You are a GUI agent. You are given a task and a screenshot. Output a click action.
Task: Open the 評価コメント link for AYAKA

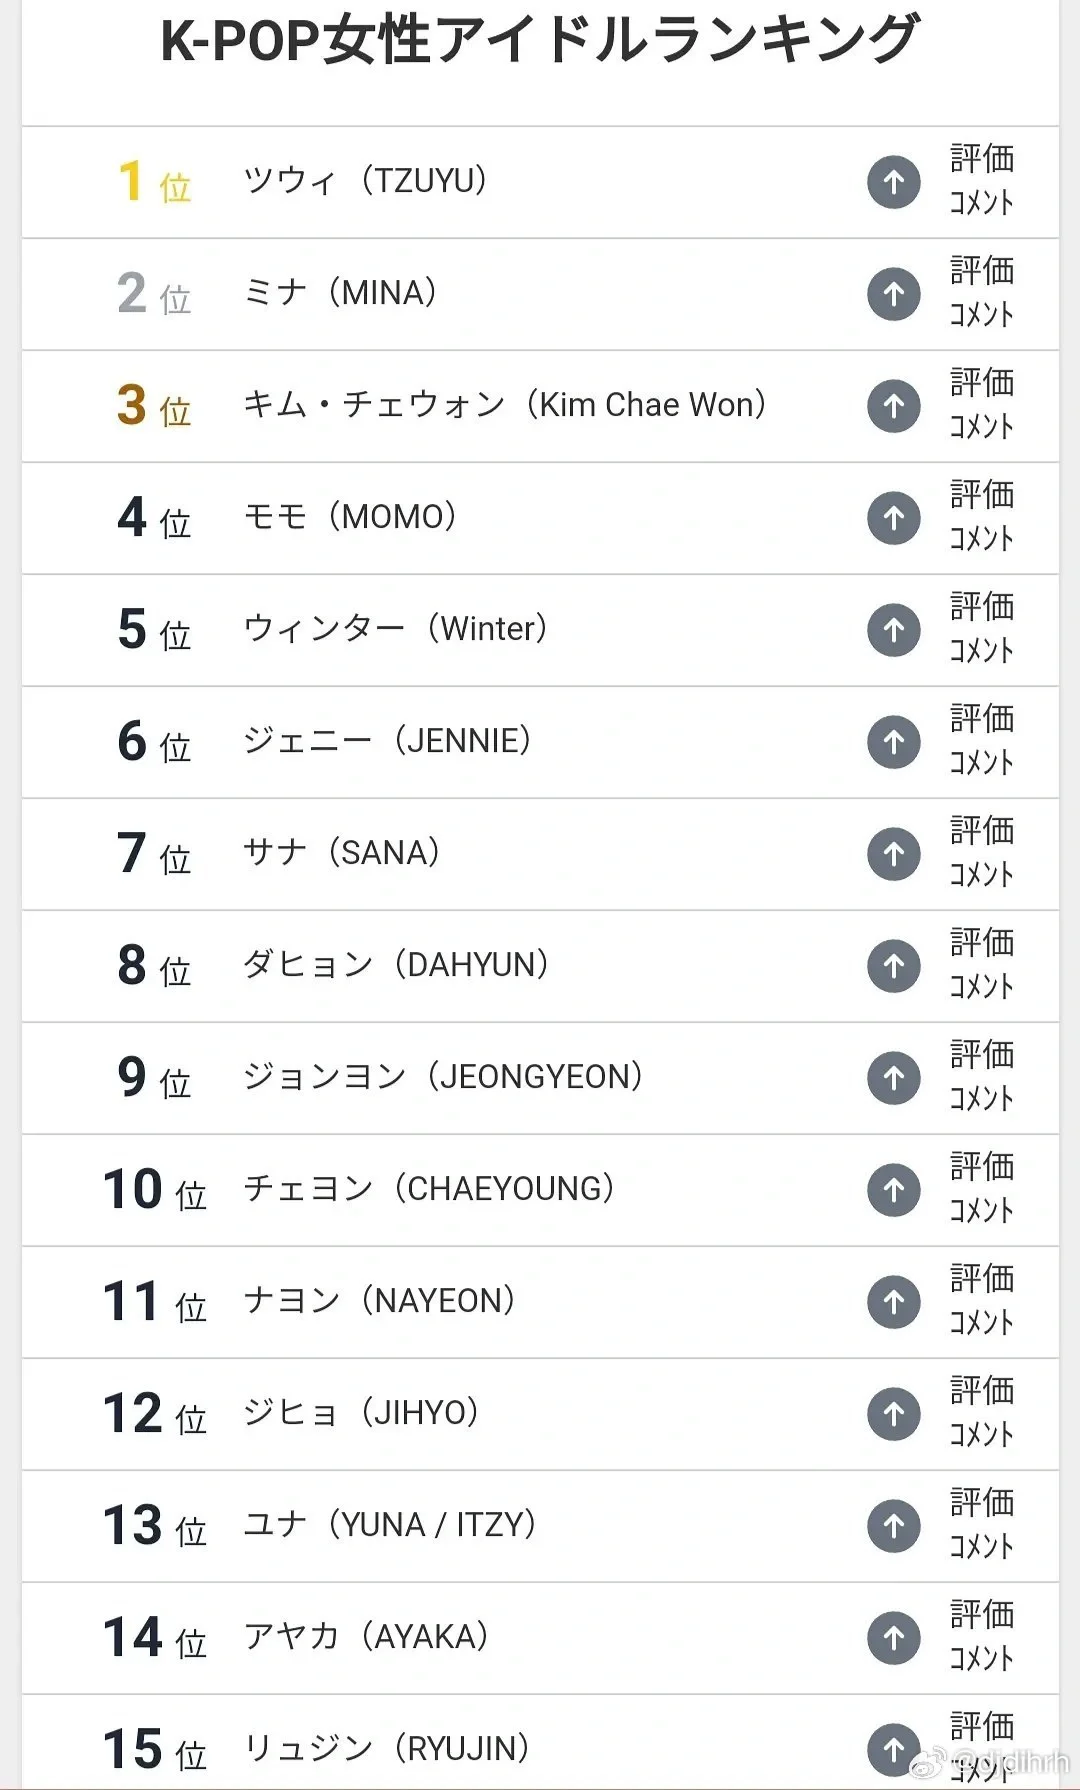(x=982, y=1637)
